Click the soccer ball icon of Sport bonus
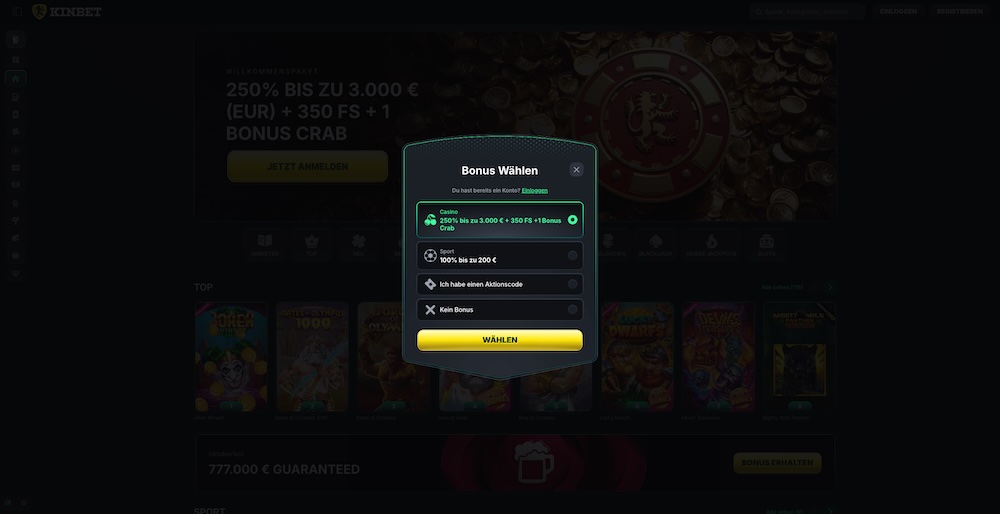This screenshot has width=1000, height=514. pos(430,256)
